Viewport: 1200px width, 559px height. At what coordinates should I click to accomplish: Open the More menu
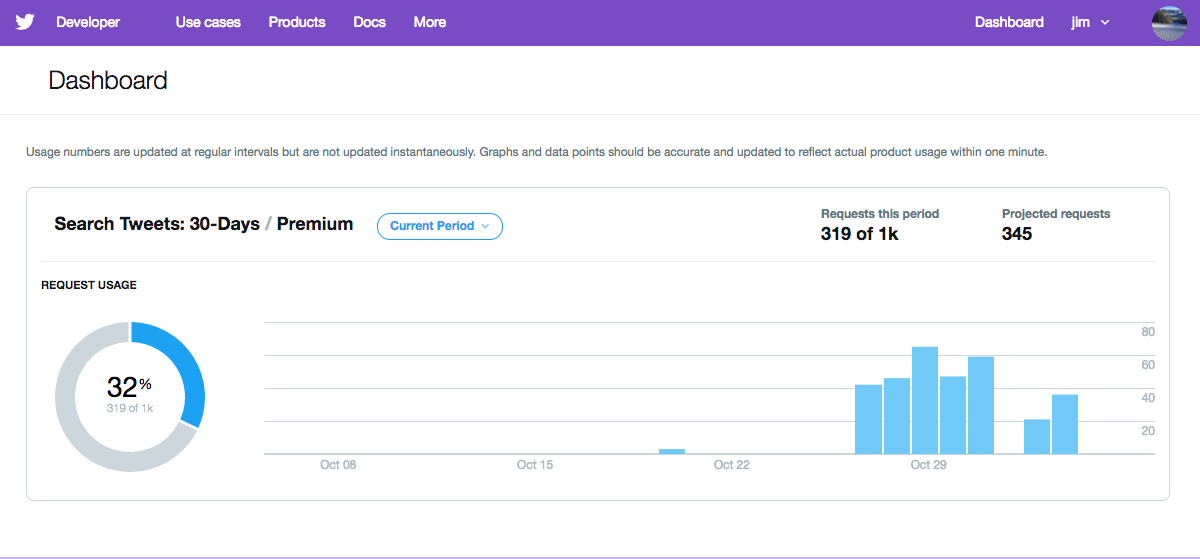pyautogui.click(x=430, y=22)
